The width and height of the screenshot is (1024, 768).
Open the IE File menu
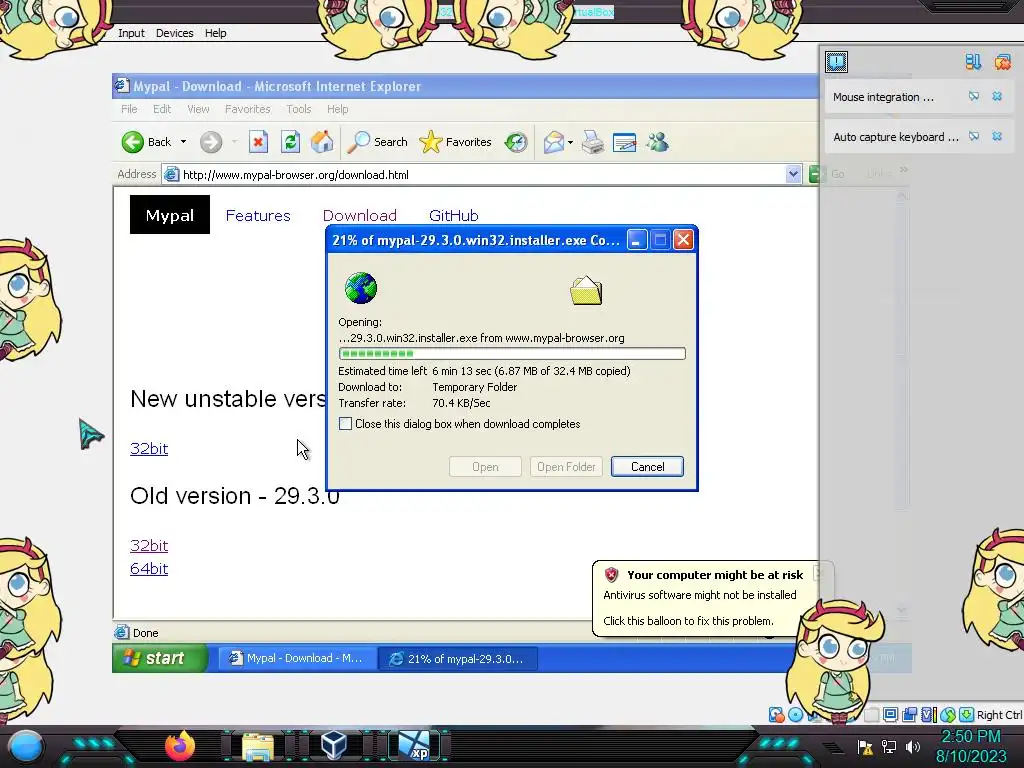129,109
